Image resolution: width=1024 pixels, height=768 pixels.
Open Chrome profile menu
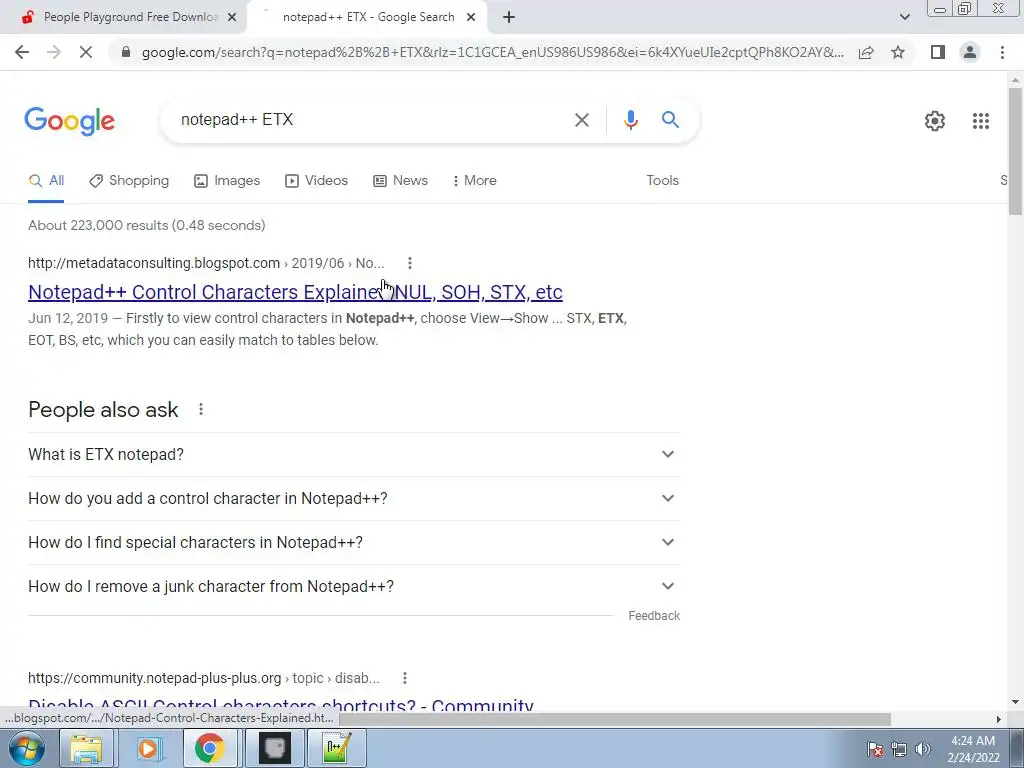[x=970, y=52]
